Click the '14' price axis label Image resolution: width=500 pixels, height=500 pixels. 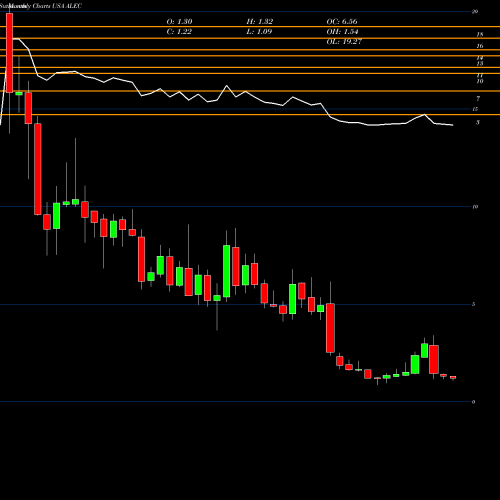pyautogui.click(x=480, y=58)
